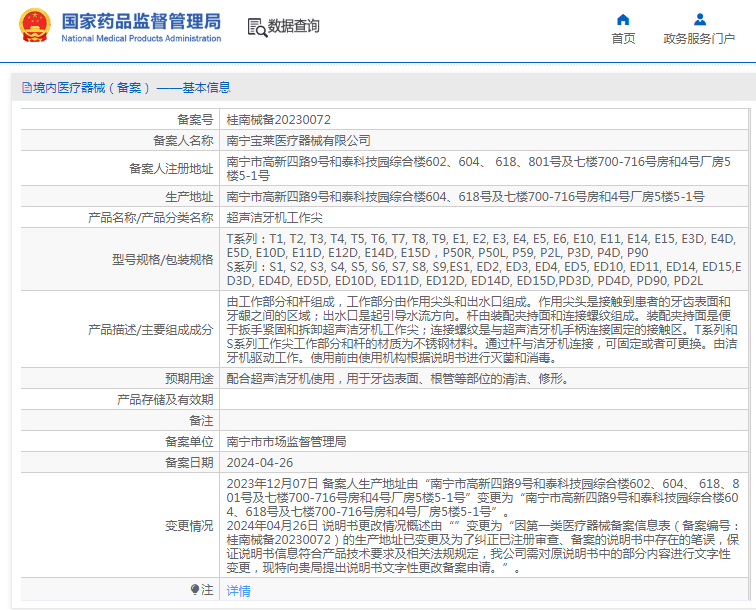Viewport: 756px width, 610px height.
Task: Click 国家药品监督管理局 site title
Action: click(141, 22)
